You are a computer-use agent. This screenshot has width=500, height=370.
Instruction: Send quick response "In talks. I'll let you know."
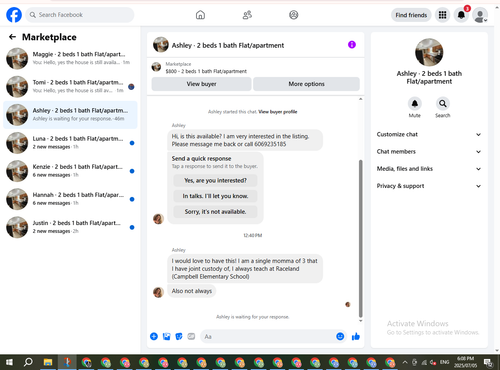click(215, 196)
